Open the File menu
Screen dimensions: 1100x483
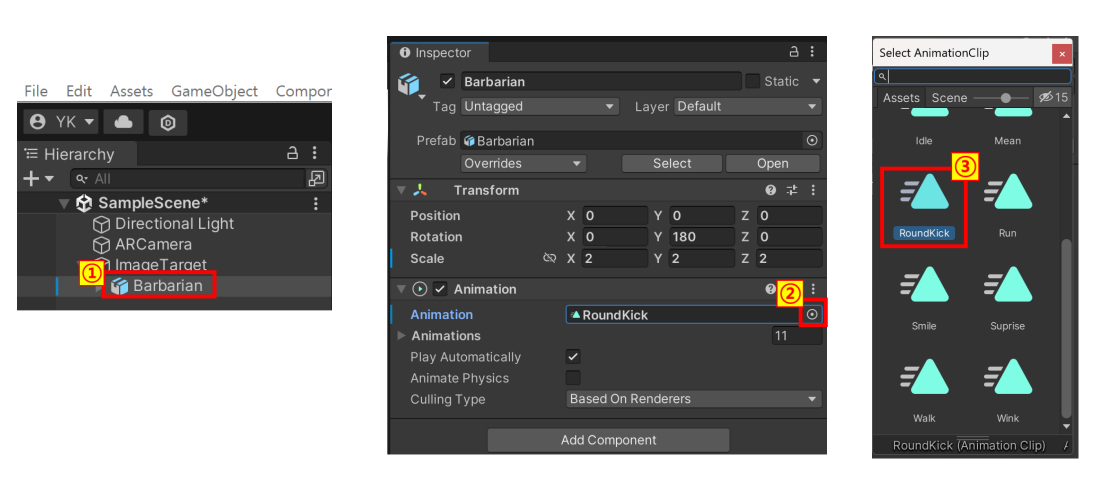click(36, 91)
